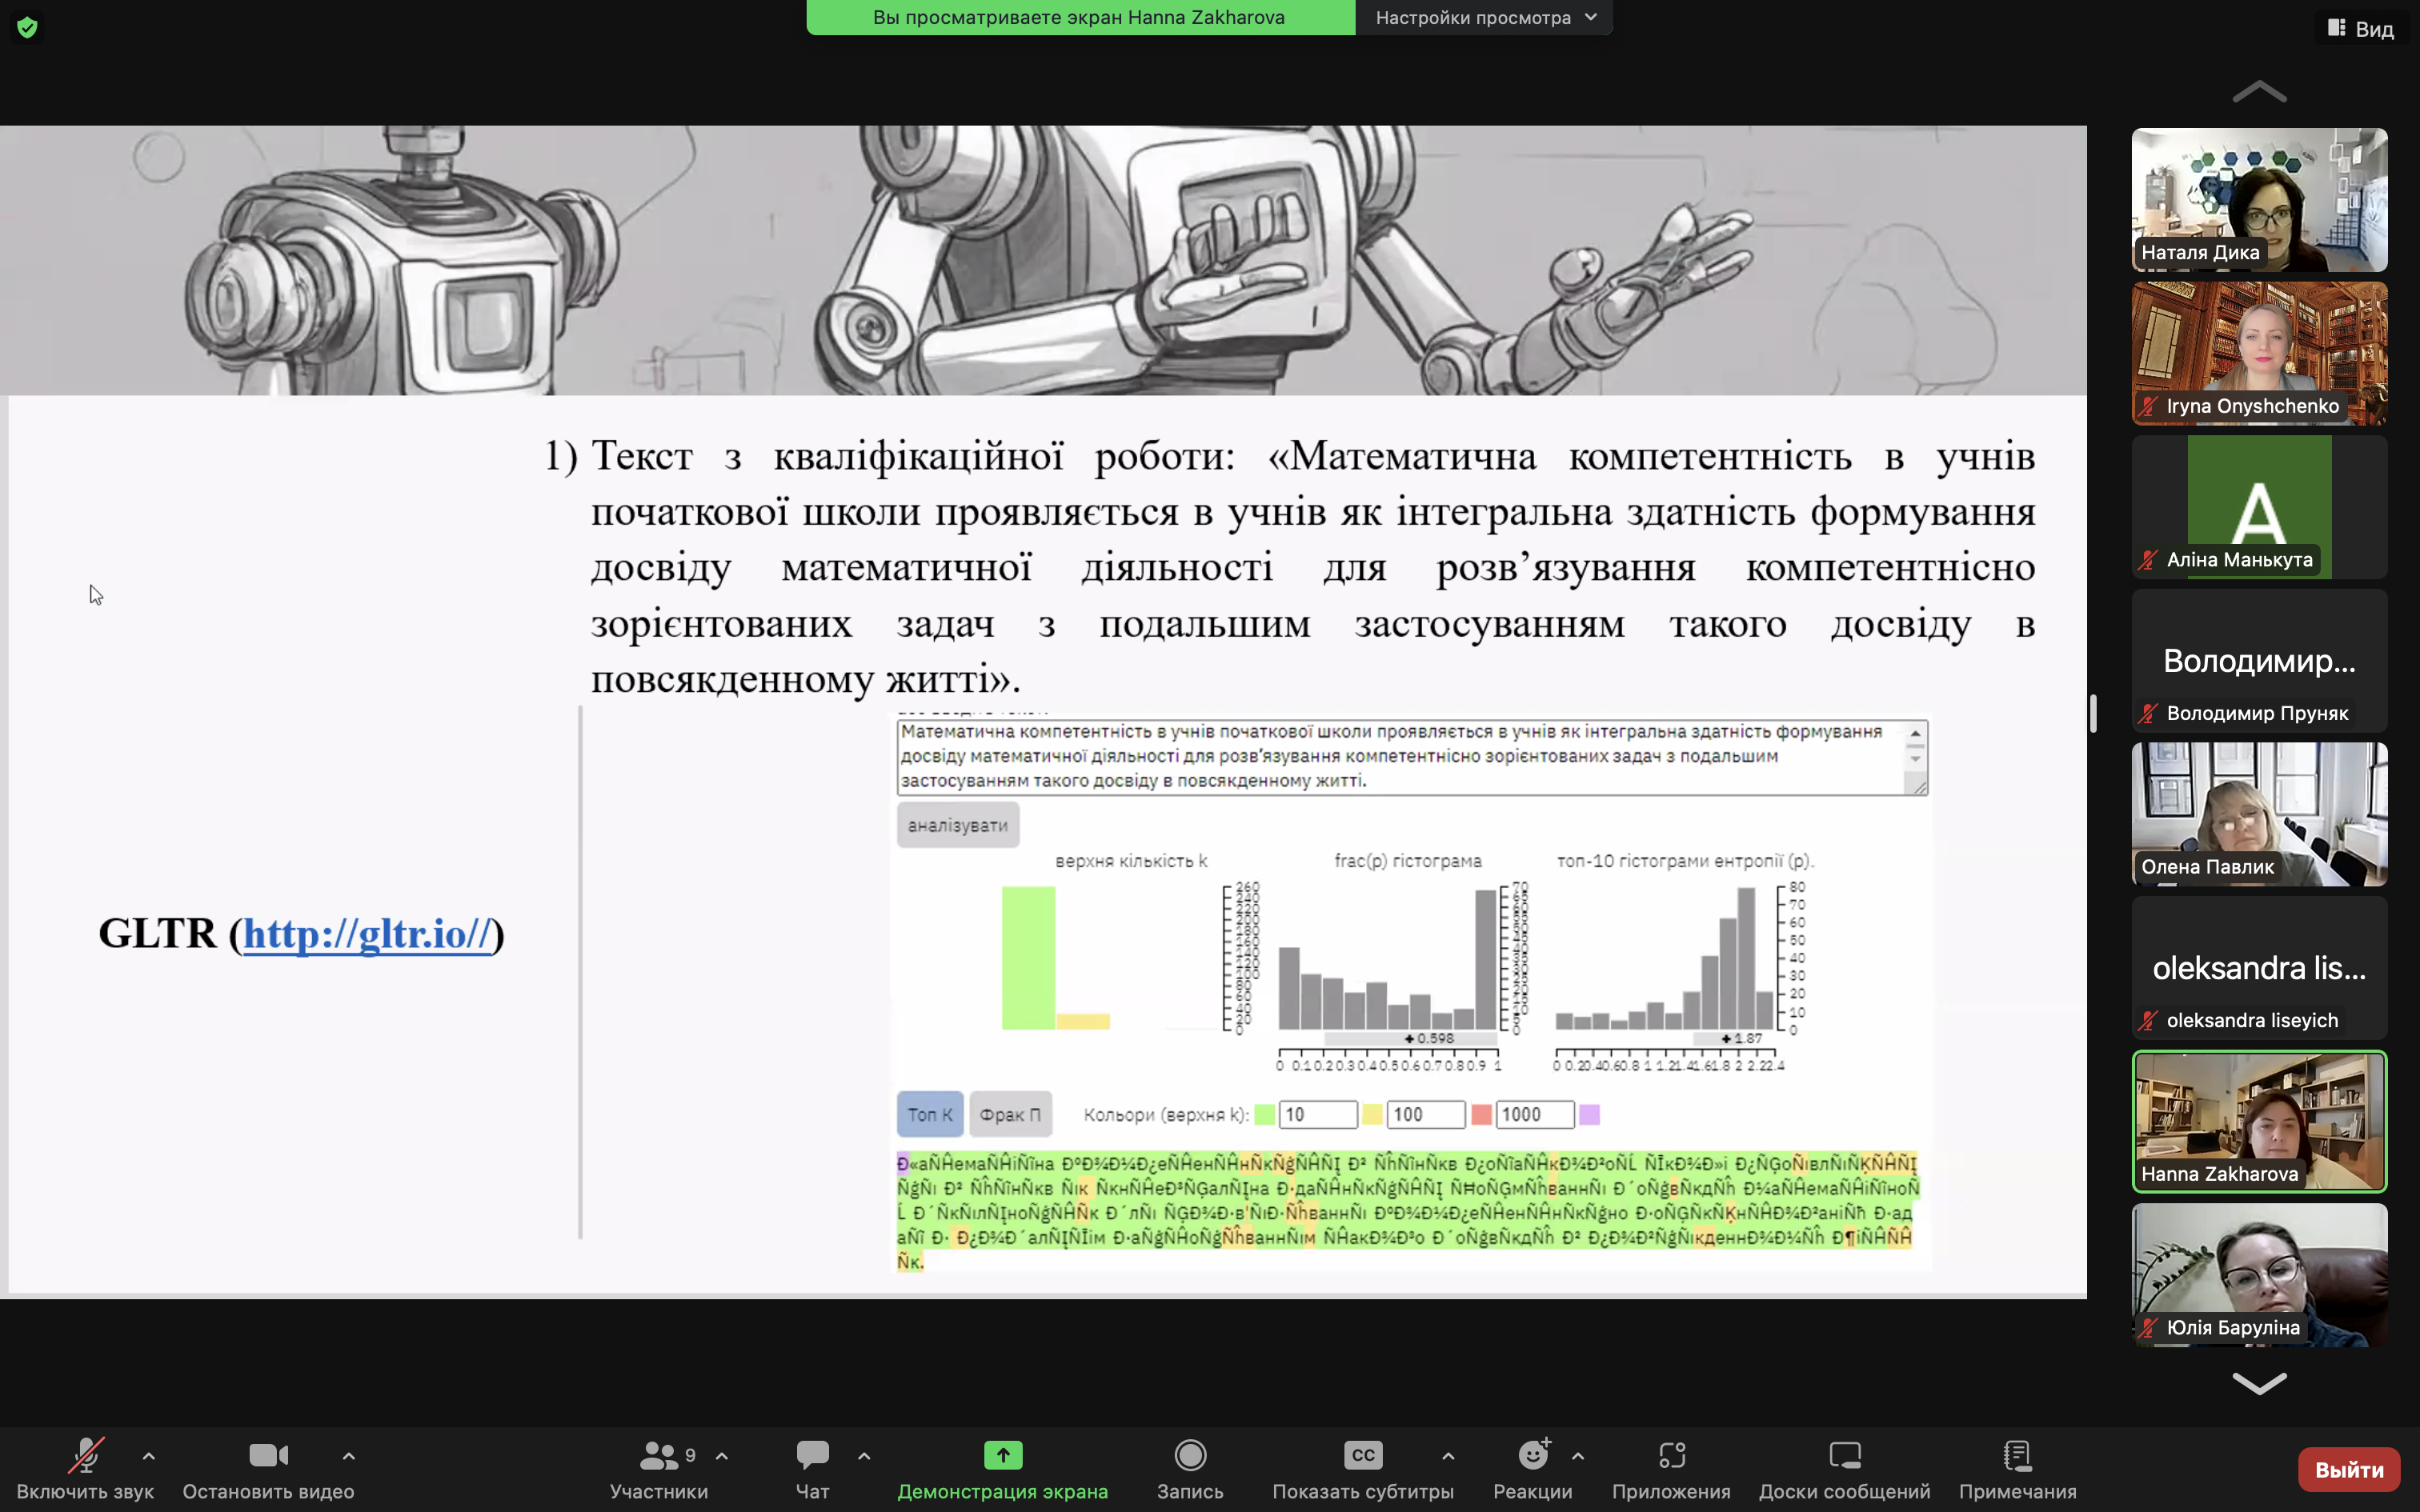Click the green encryption shield icon

click(27, 27)
